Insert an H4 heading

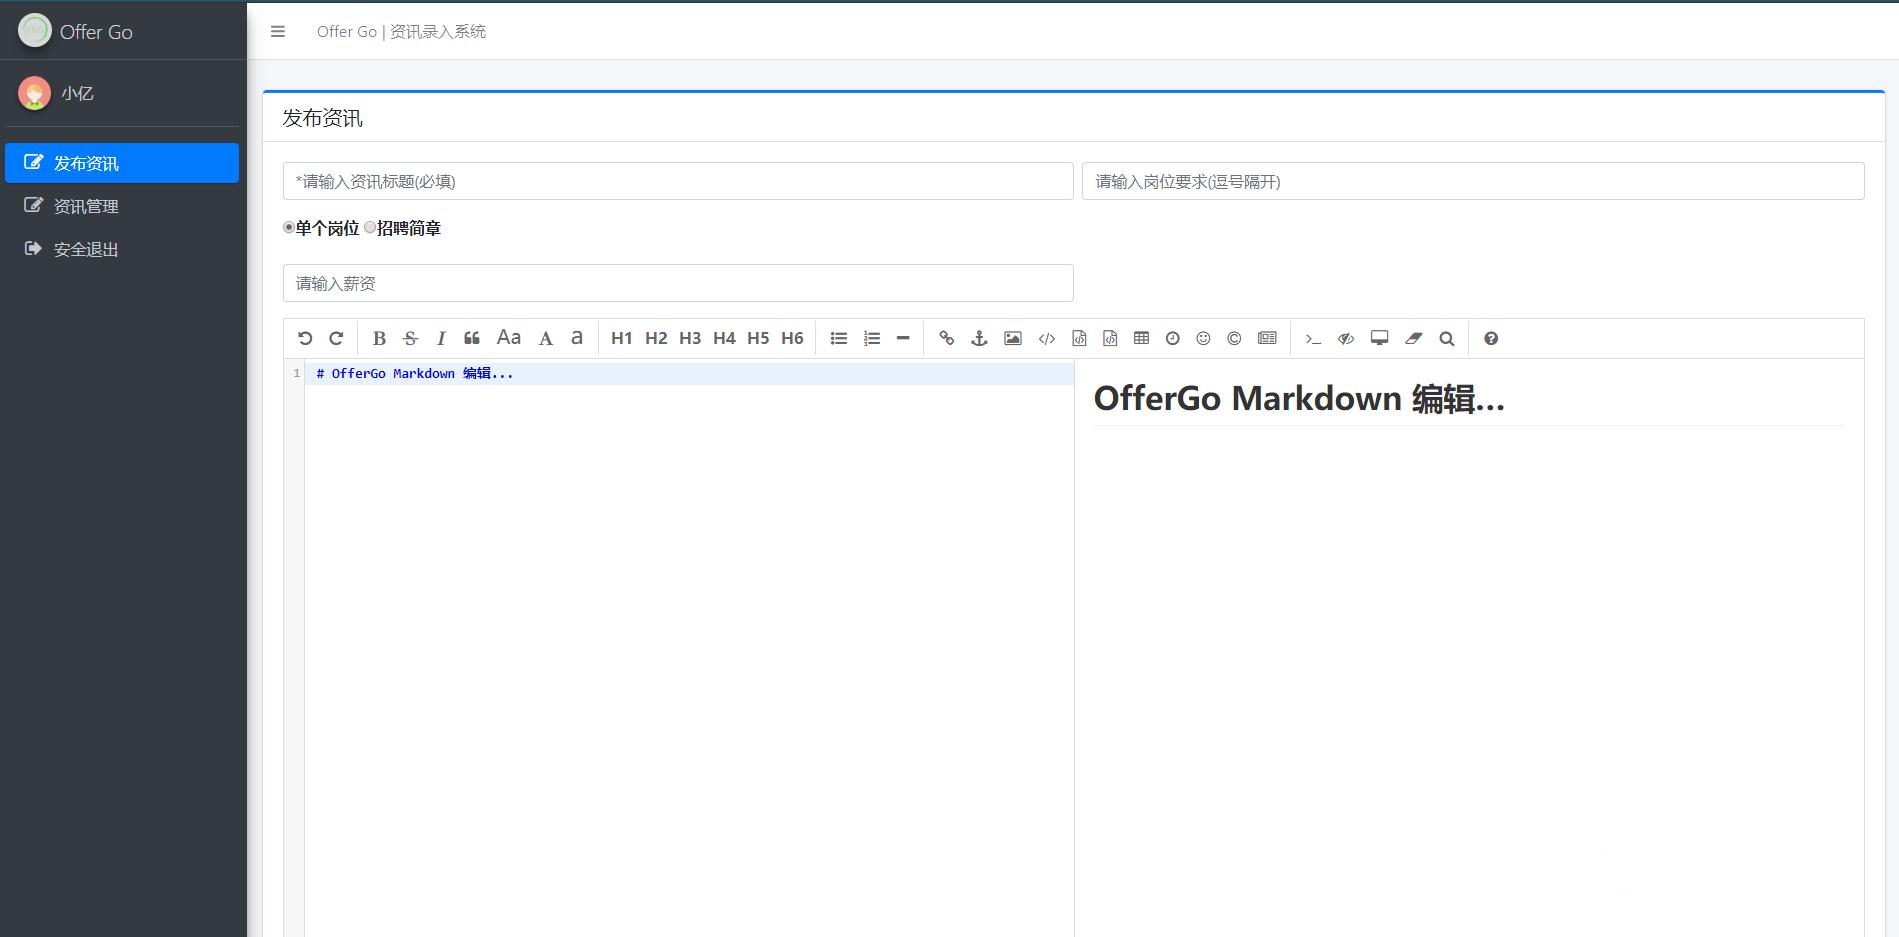(x=724, y=338)
